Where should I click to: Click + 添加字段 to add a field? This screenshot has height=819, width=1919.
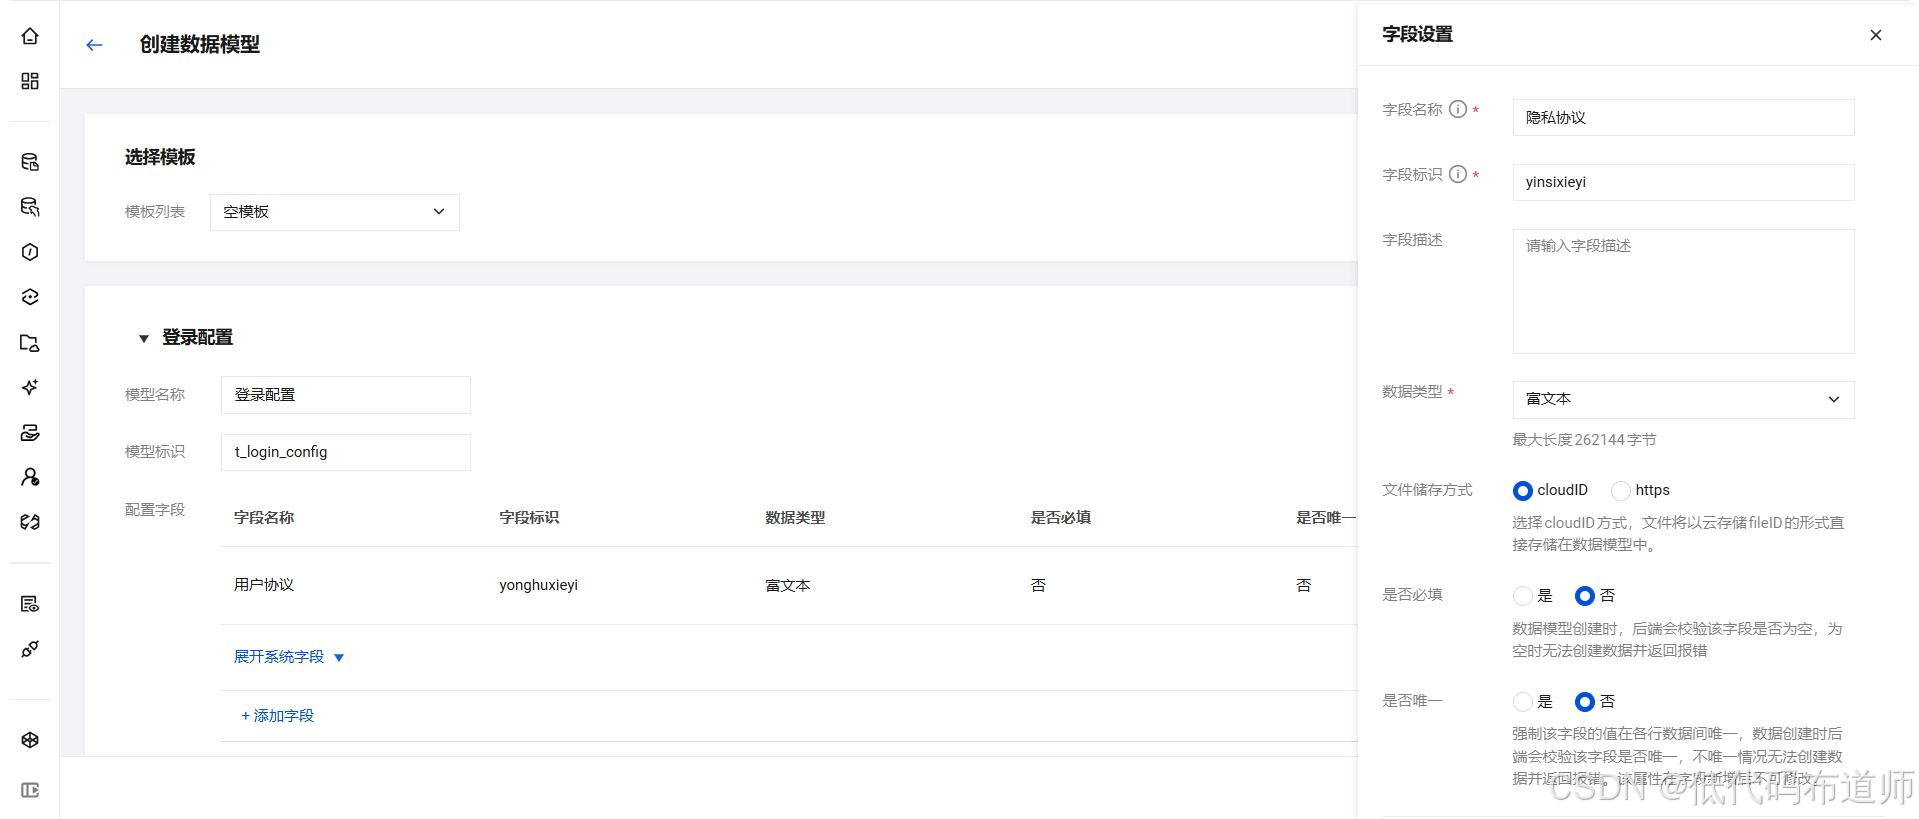pos(277,716)
